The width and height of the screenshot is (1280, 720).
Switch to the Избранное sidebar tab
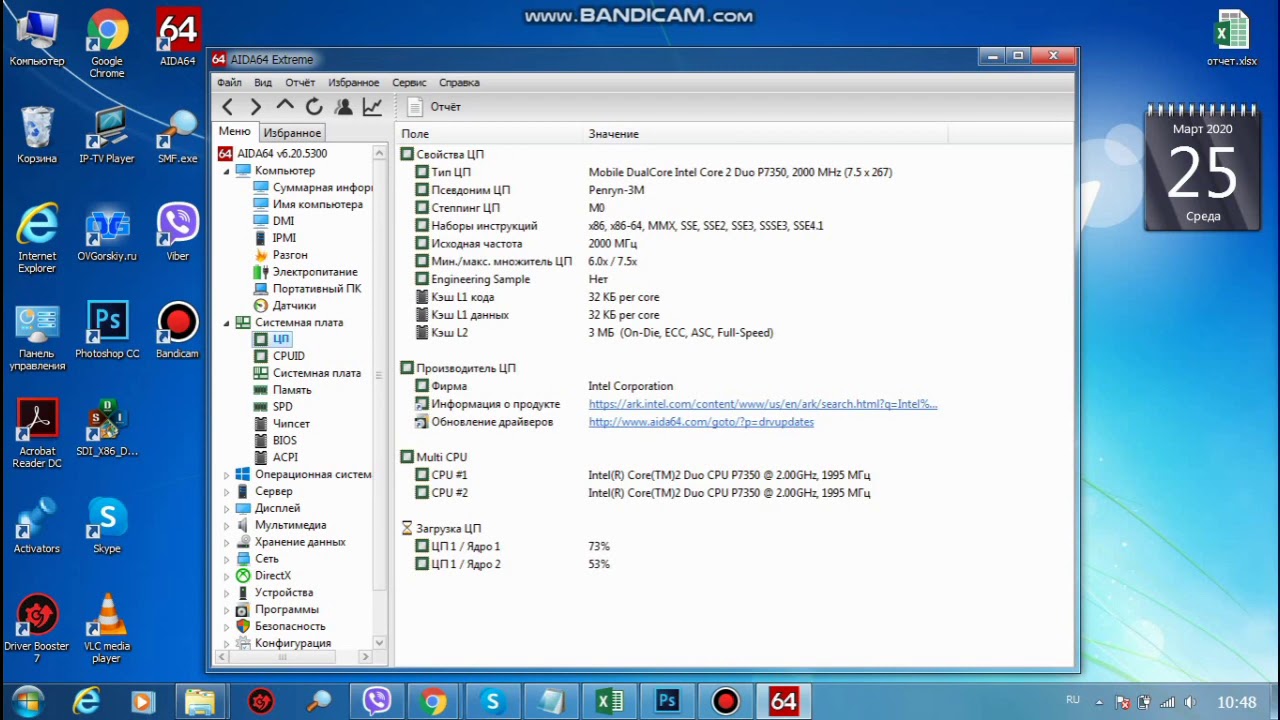[292, 133]
